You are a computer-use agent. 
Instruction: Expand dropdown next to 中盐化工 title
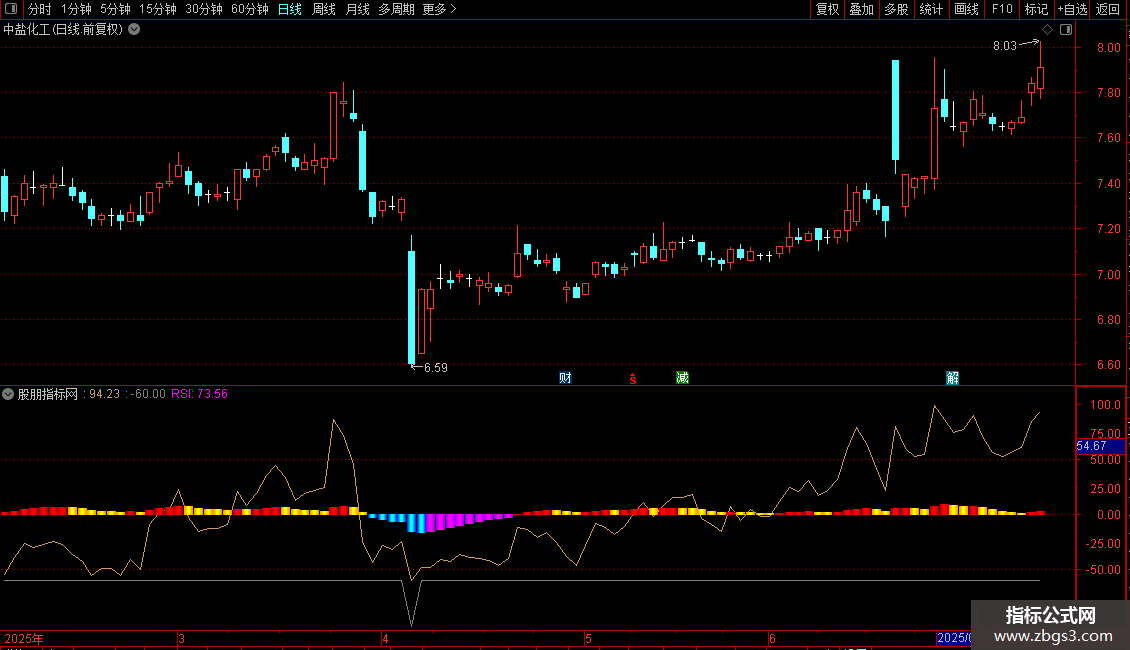(134, 30)
